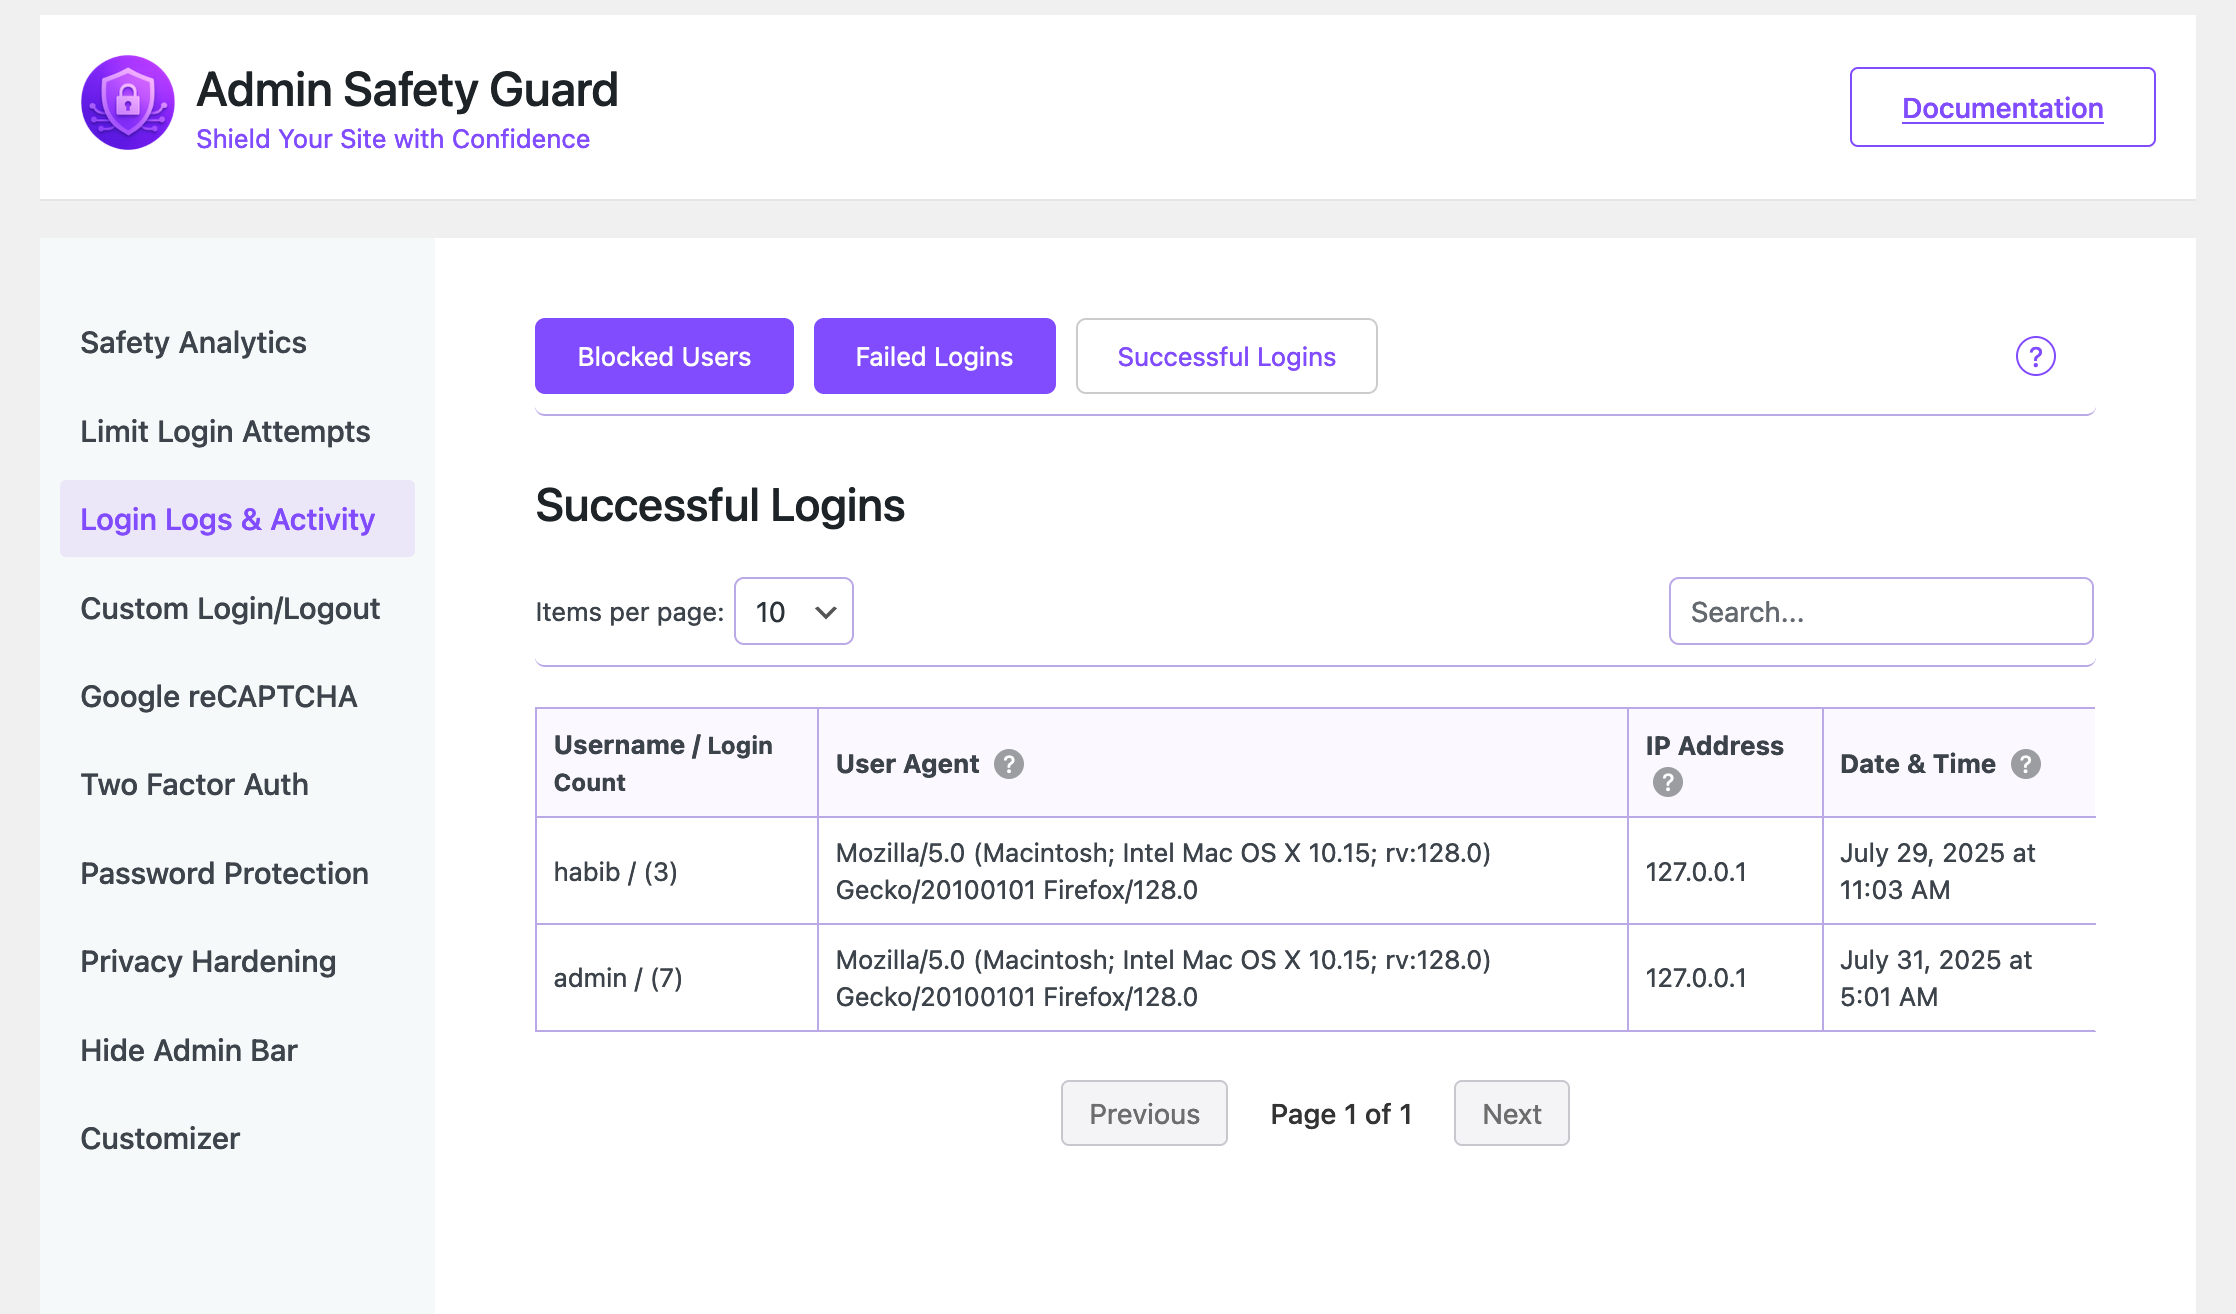Click IP Address column help icon
This screenshot has width=2236, height=1314.
1667,782
